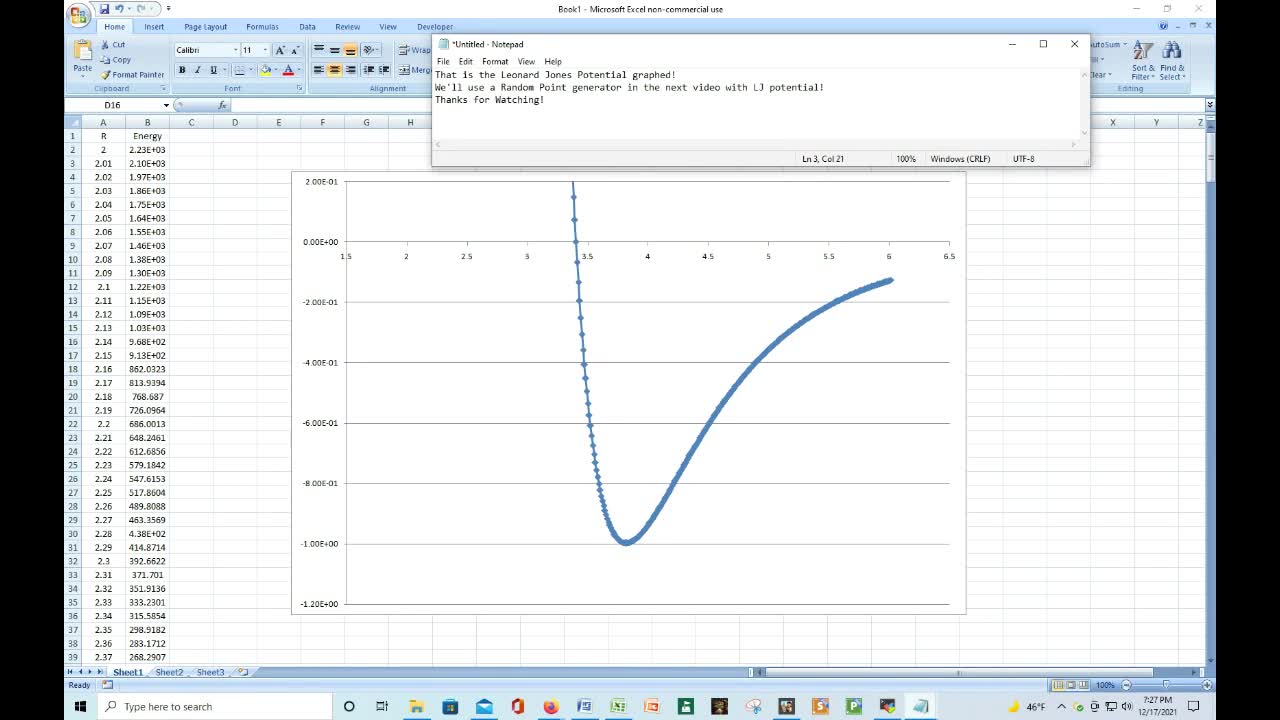Toggle Bold formatting
The height and width of the screenshot is (720, 1280).
coord(182,70)
